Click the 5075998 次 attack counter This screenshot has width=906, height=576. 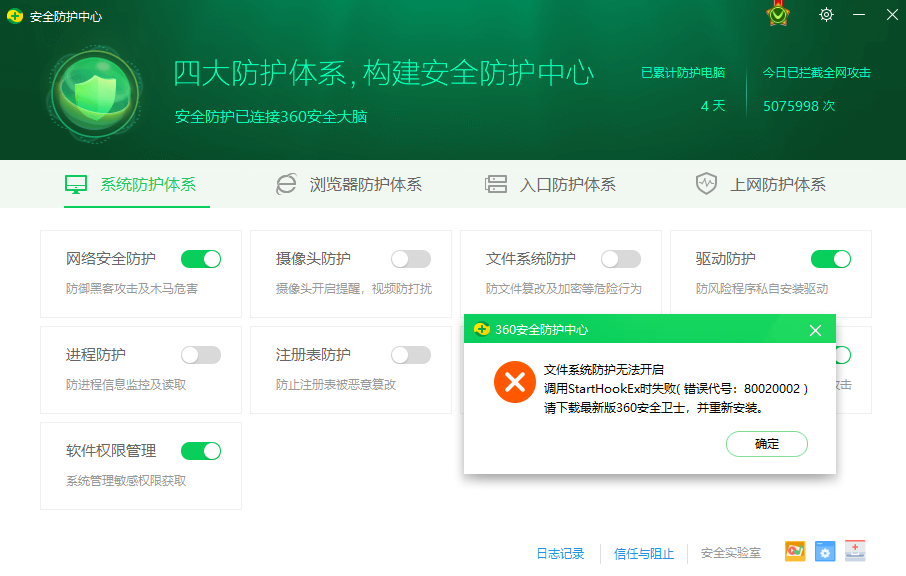point(799,106)
